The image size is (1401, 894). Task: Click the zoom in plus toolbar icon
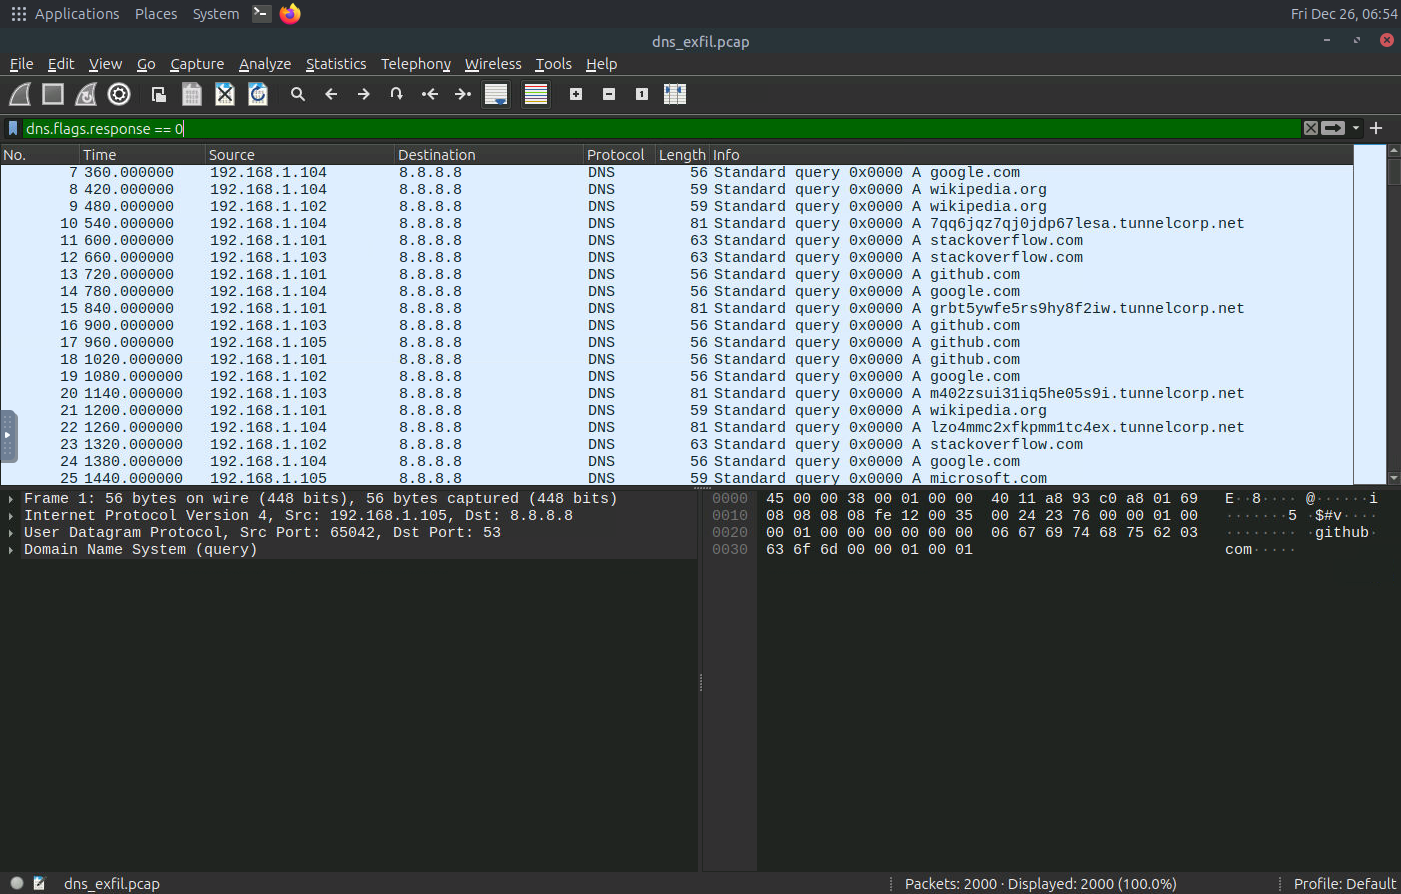tap(576, 94)
